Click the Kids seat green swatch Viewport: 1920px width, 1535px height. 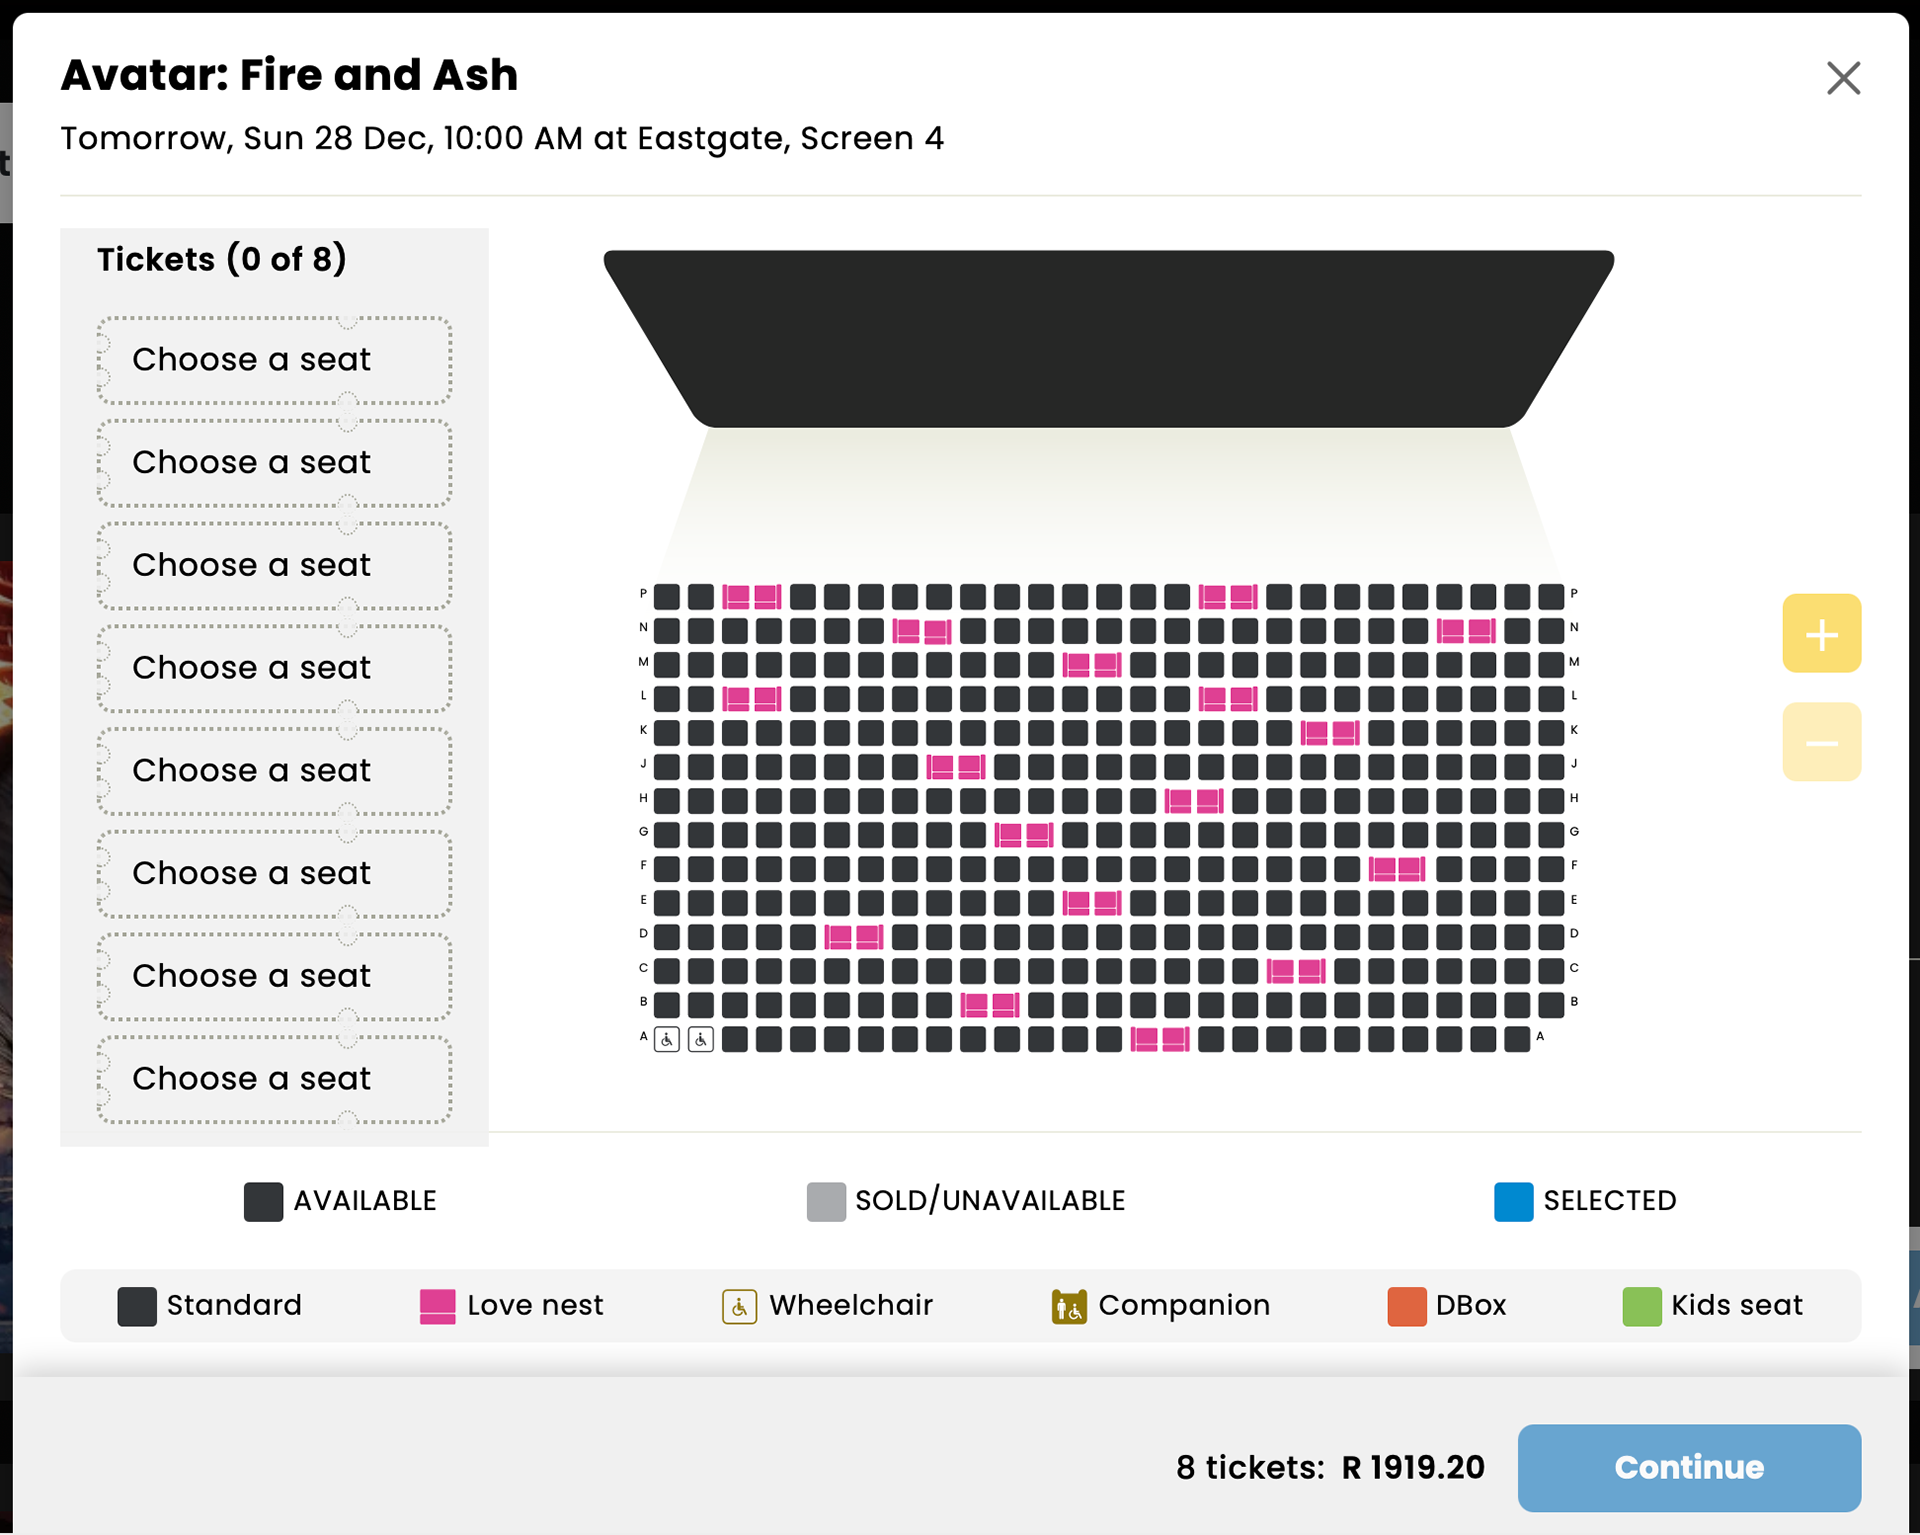(x=1640, y=1306)
